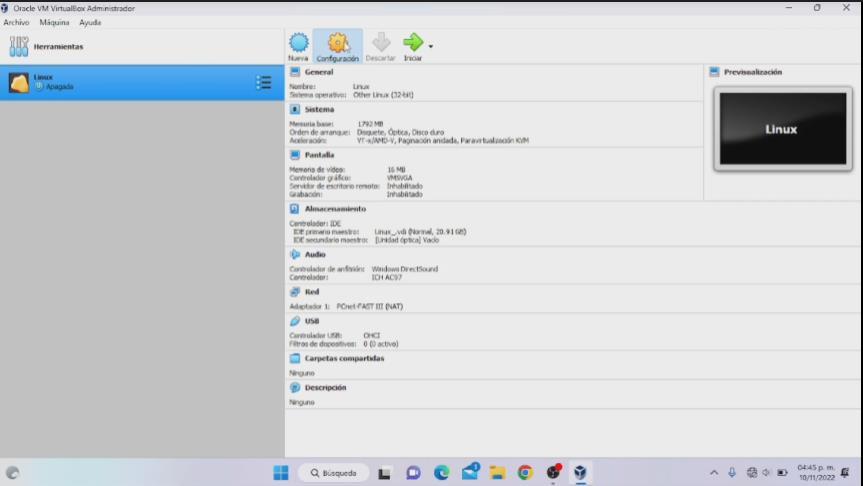863x486 pixels.
Task: Open the Mail app from the taskbar
Action: (x=470, y=472)
